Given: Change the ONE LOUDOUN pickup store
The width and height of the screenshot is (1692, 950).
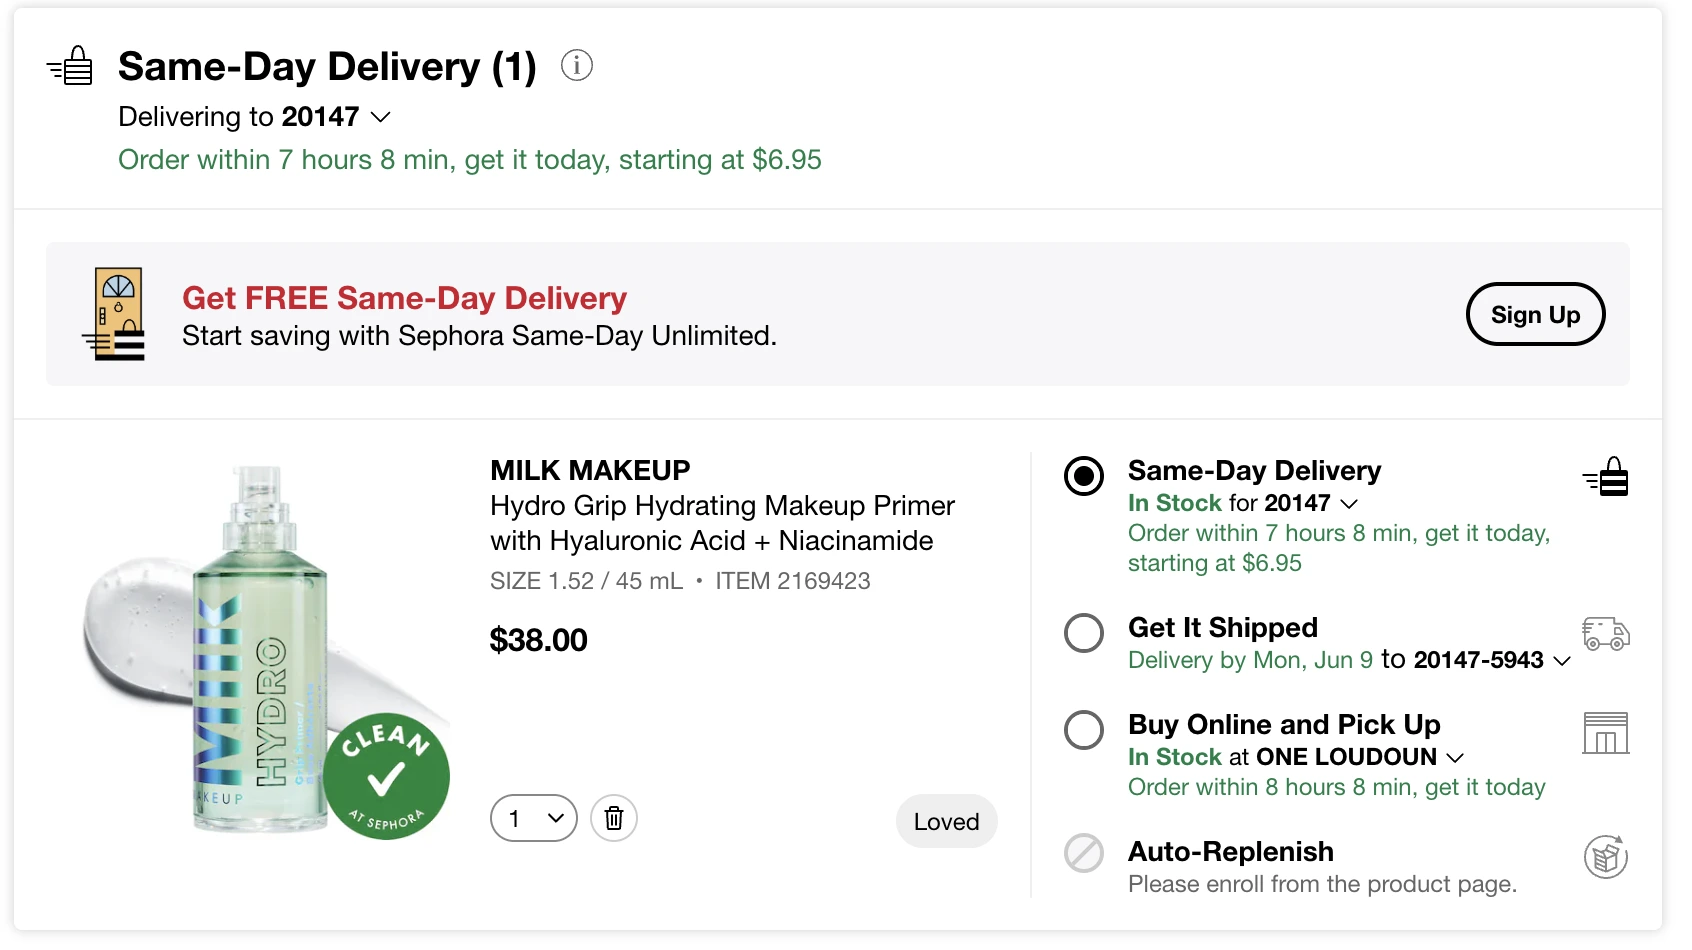Looking at the screenshot, I should 1361,757.
